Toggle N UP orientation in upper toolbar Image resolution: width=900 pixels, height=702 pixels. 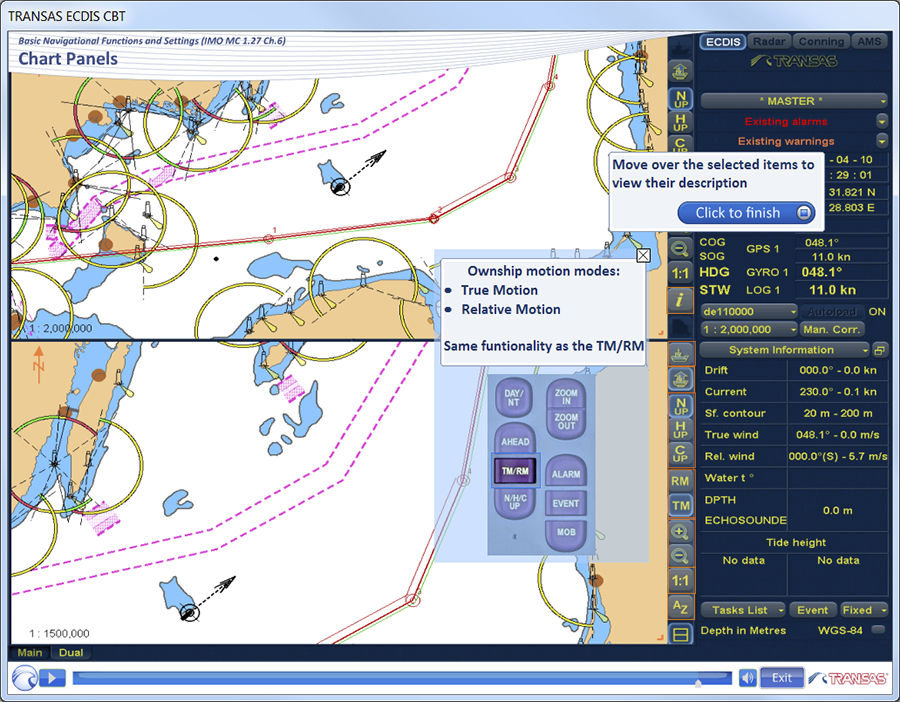[x=681, y=99]
